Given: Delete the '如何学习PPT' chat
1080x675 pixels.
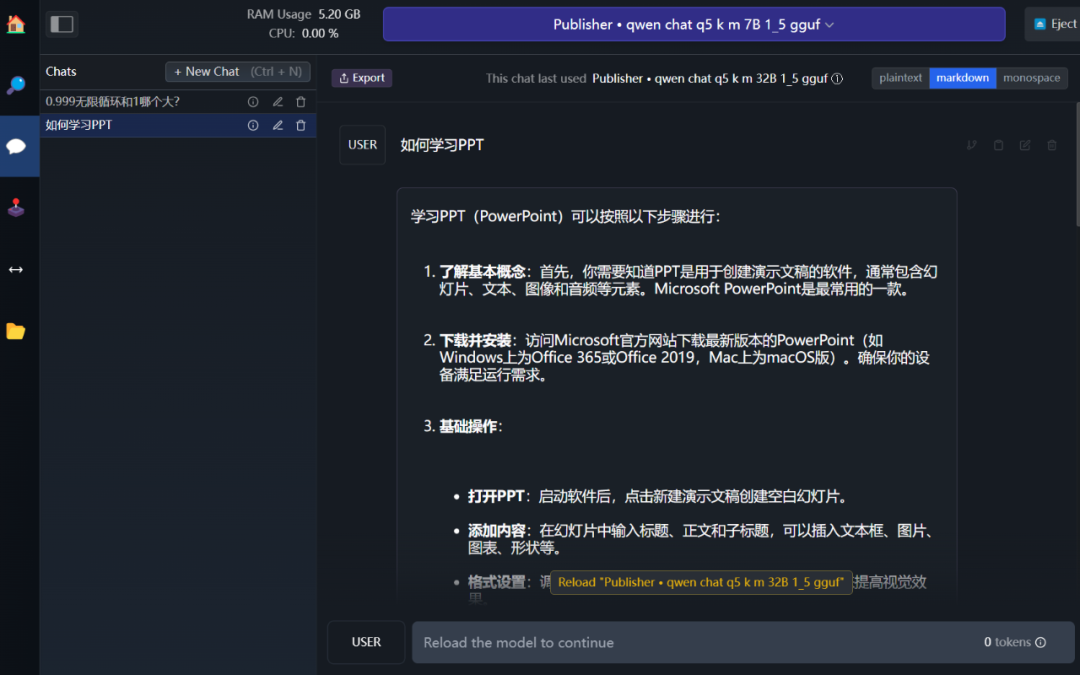Looking at the screenshot, I should (x=301, y=125).
